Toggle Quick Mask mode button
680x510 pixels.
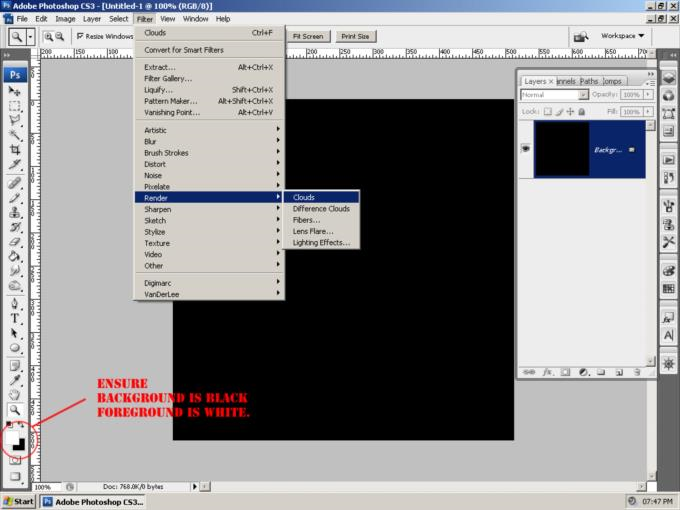point(15,461)
